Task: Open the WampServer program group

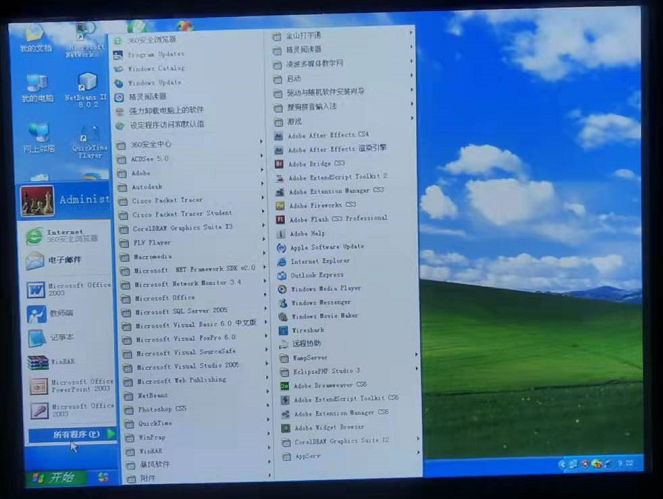Action: (x=311, y=356)
